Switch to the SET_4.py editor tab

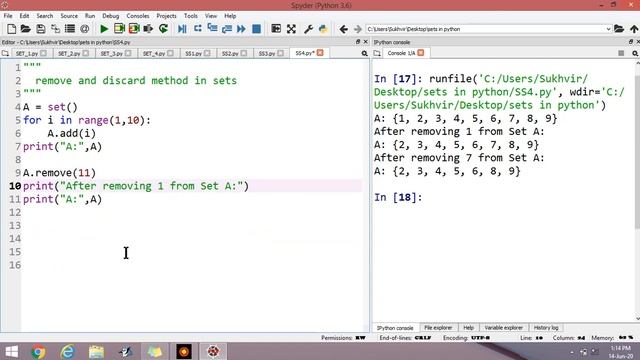coord(158,53)
